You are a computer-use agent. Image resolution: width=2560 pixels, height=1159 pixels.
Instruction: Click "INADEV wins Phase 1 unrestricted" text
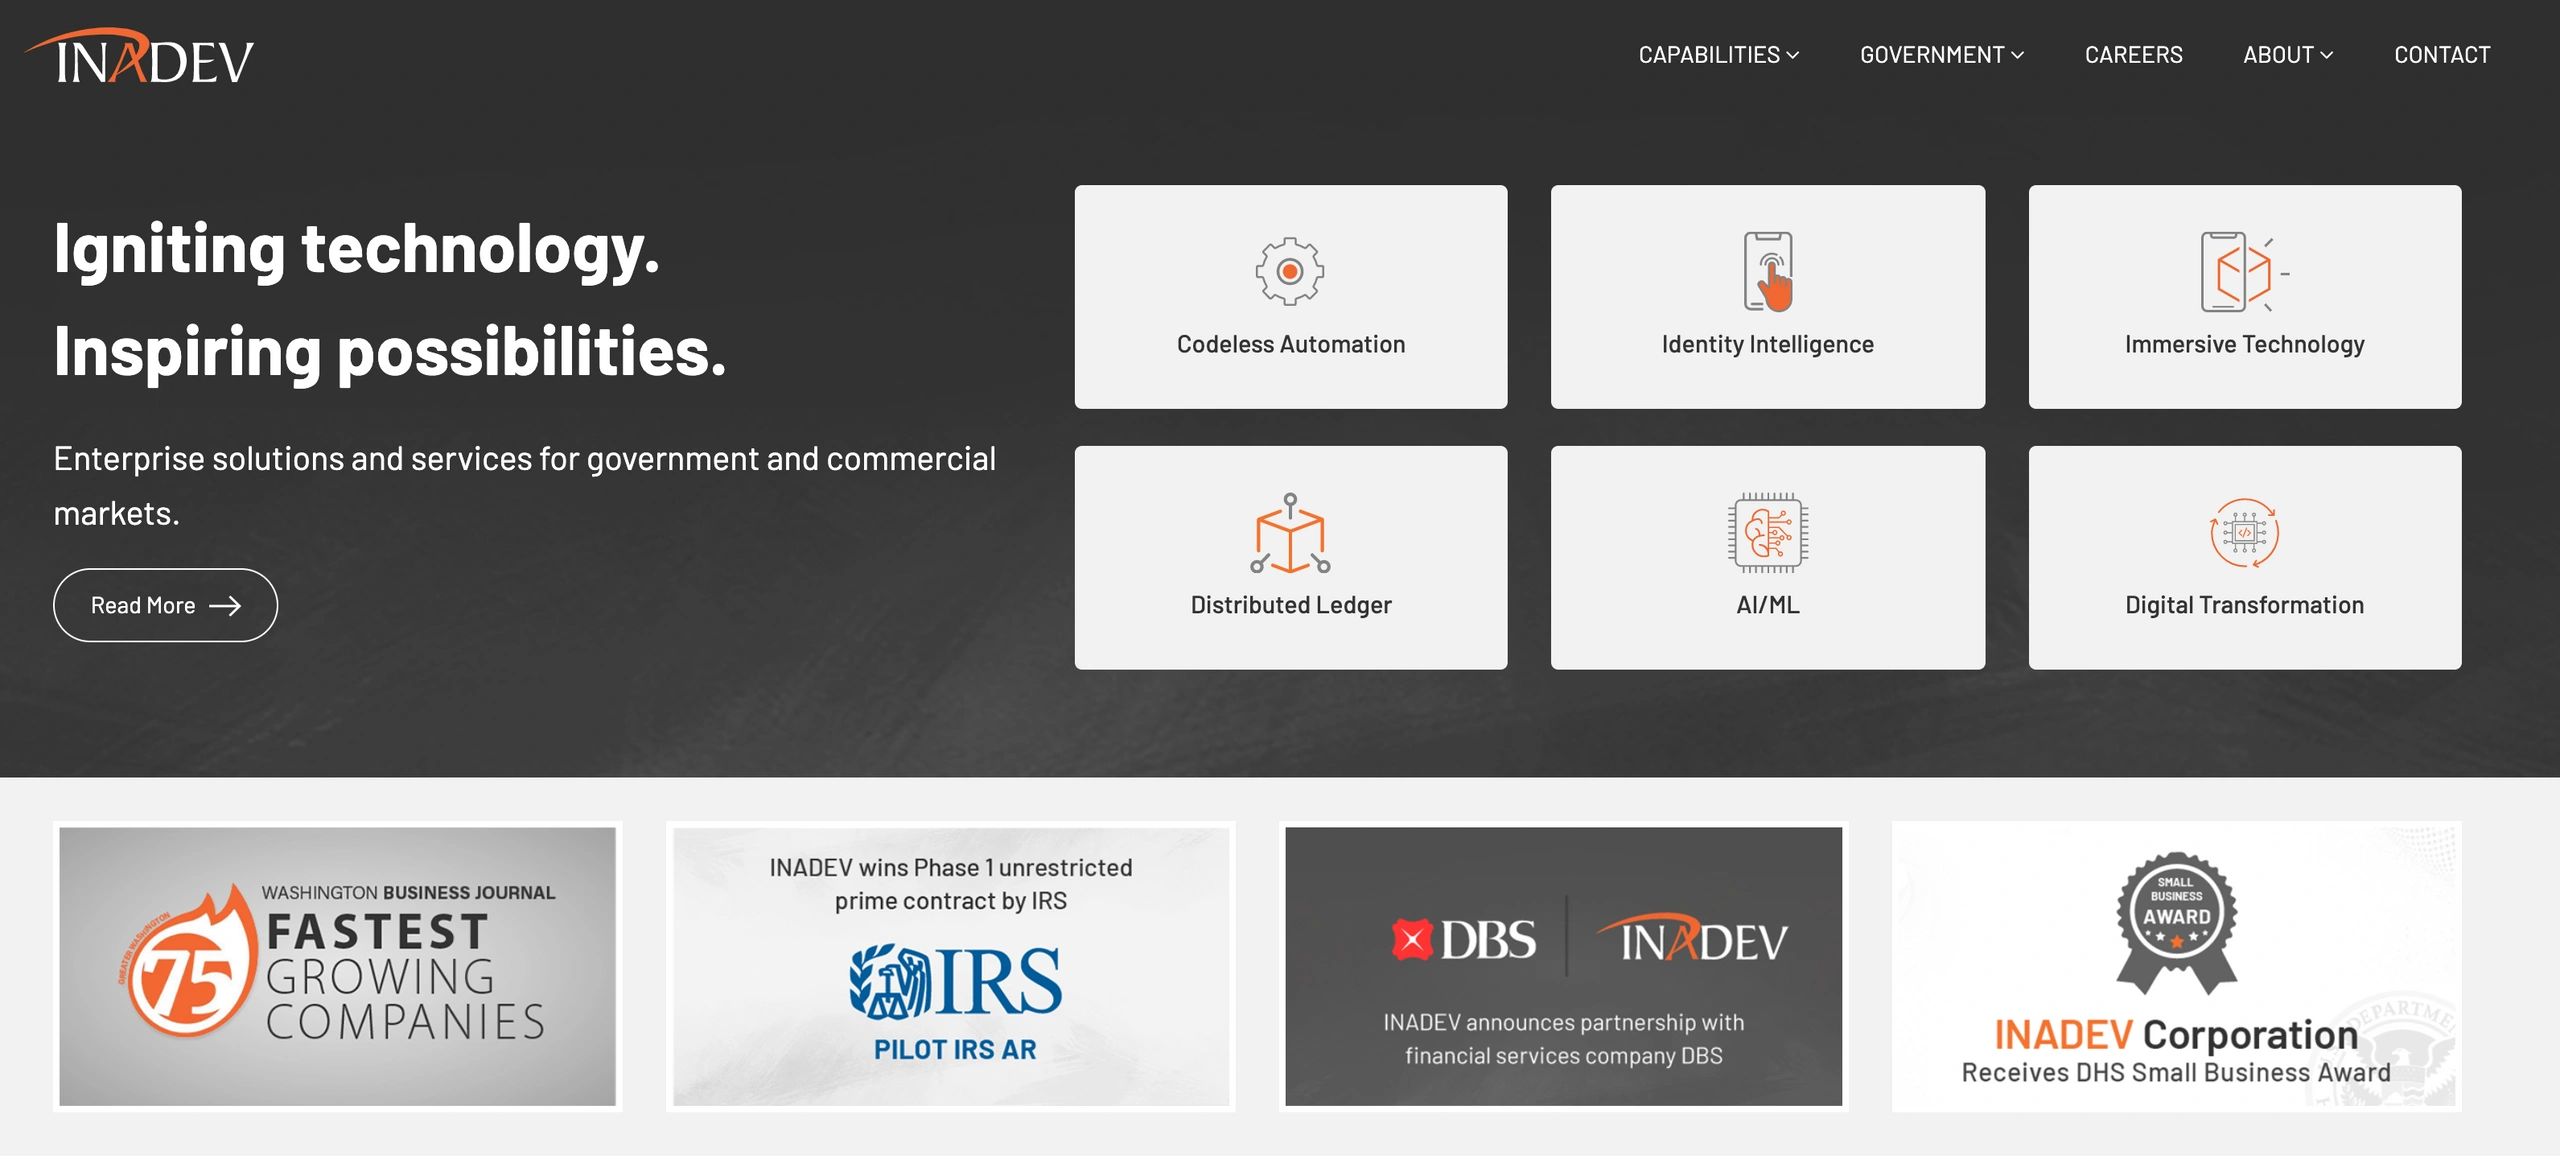[x=951, y=868]
